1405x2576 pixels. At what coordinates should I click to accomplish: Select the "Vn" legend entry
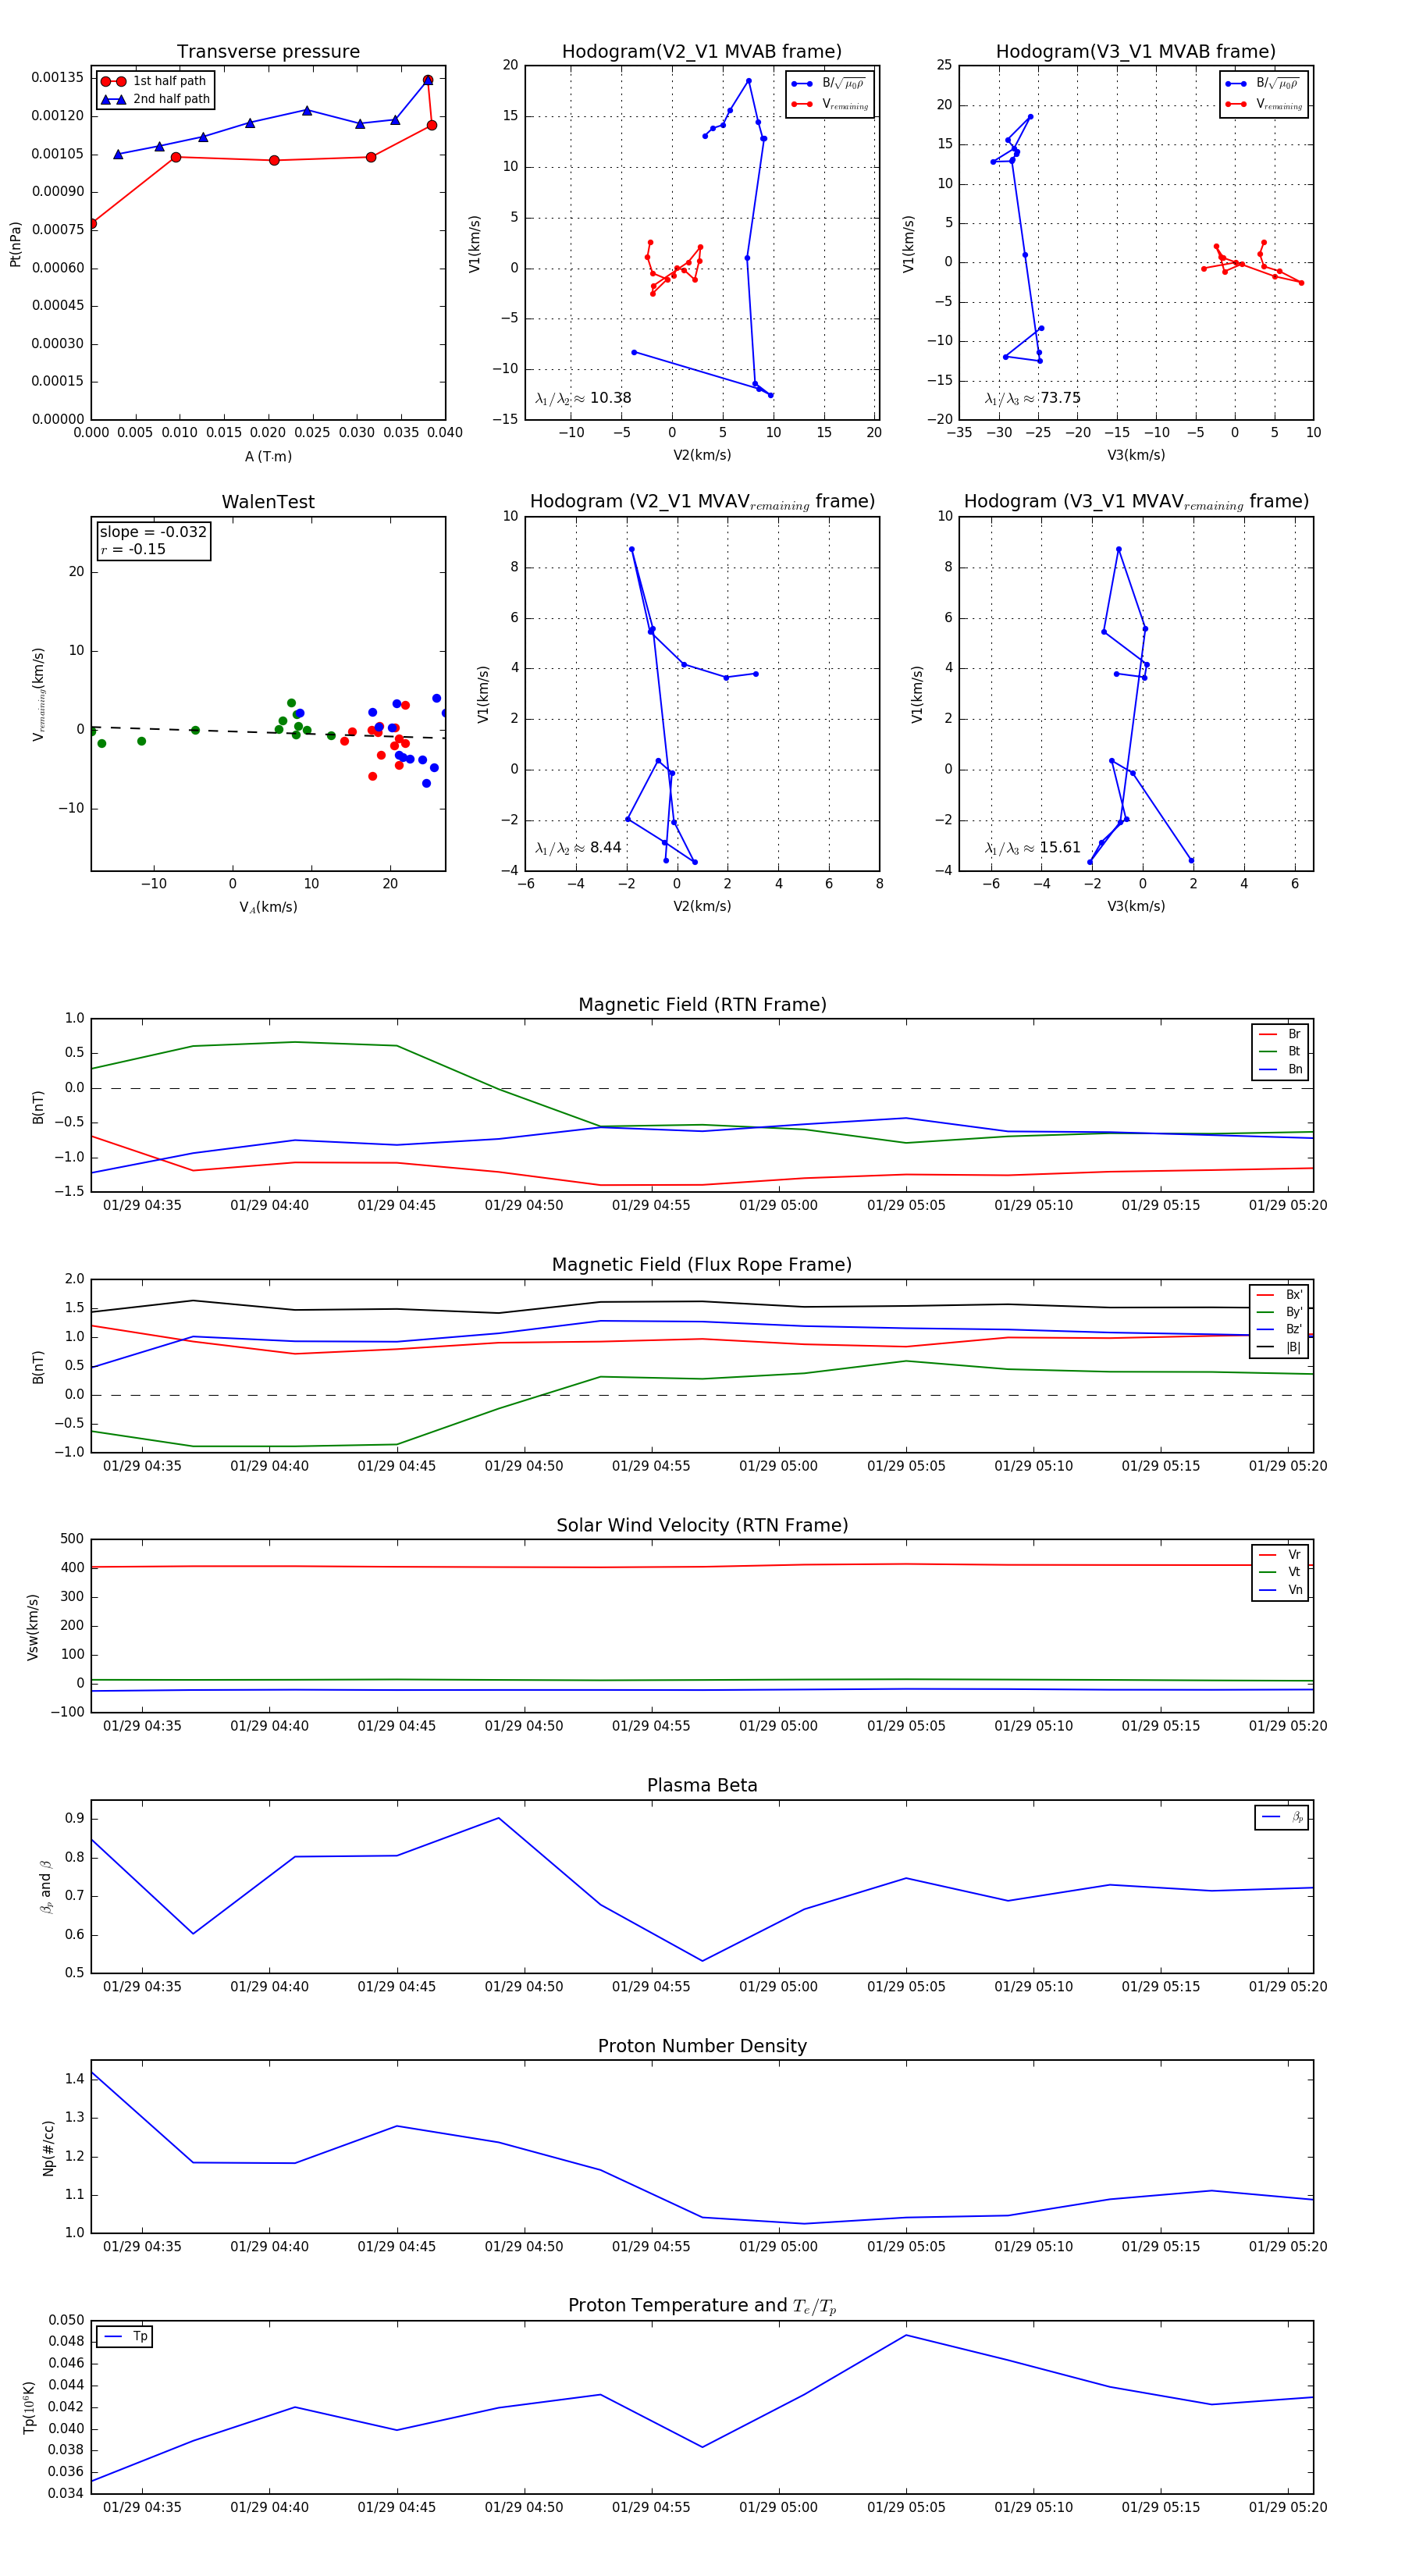click(1280, 1590)
